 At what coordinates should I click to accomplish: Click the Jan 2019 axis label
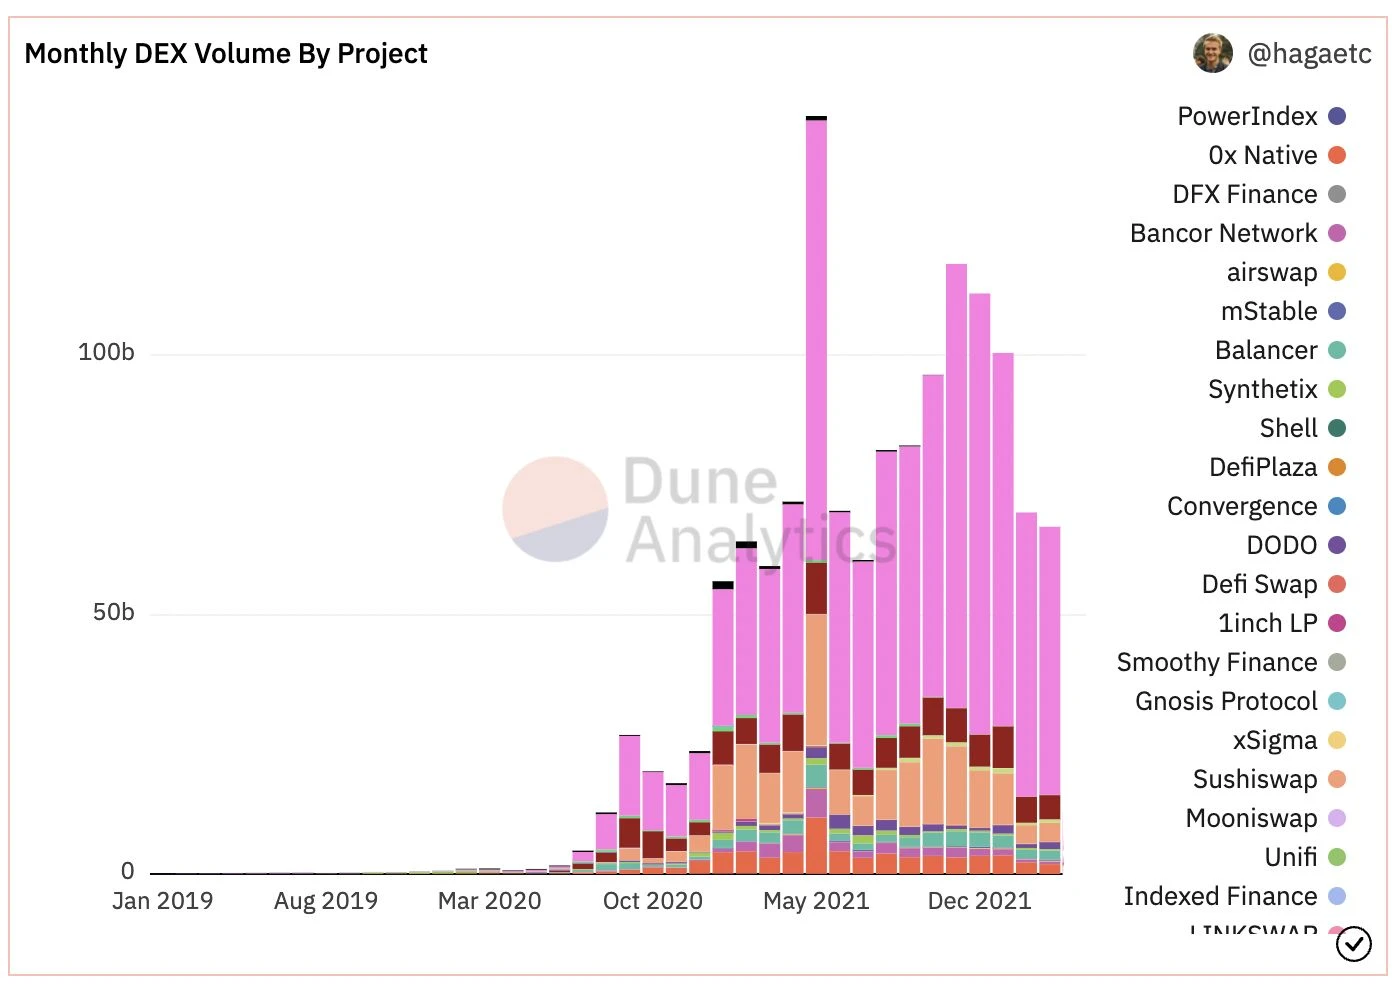pos(163,901)
